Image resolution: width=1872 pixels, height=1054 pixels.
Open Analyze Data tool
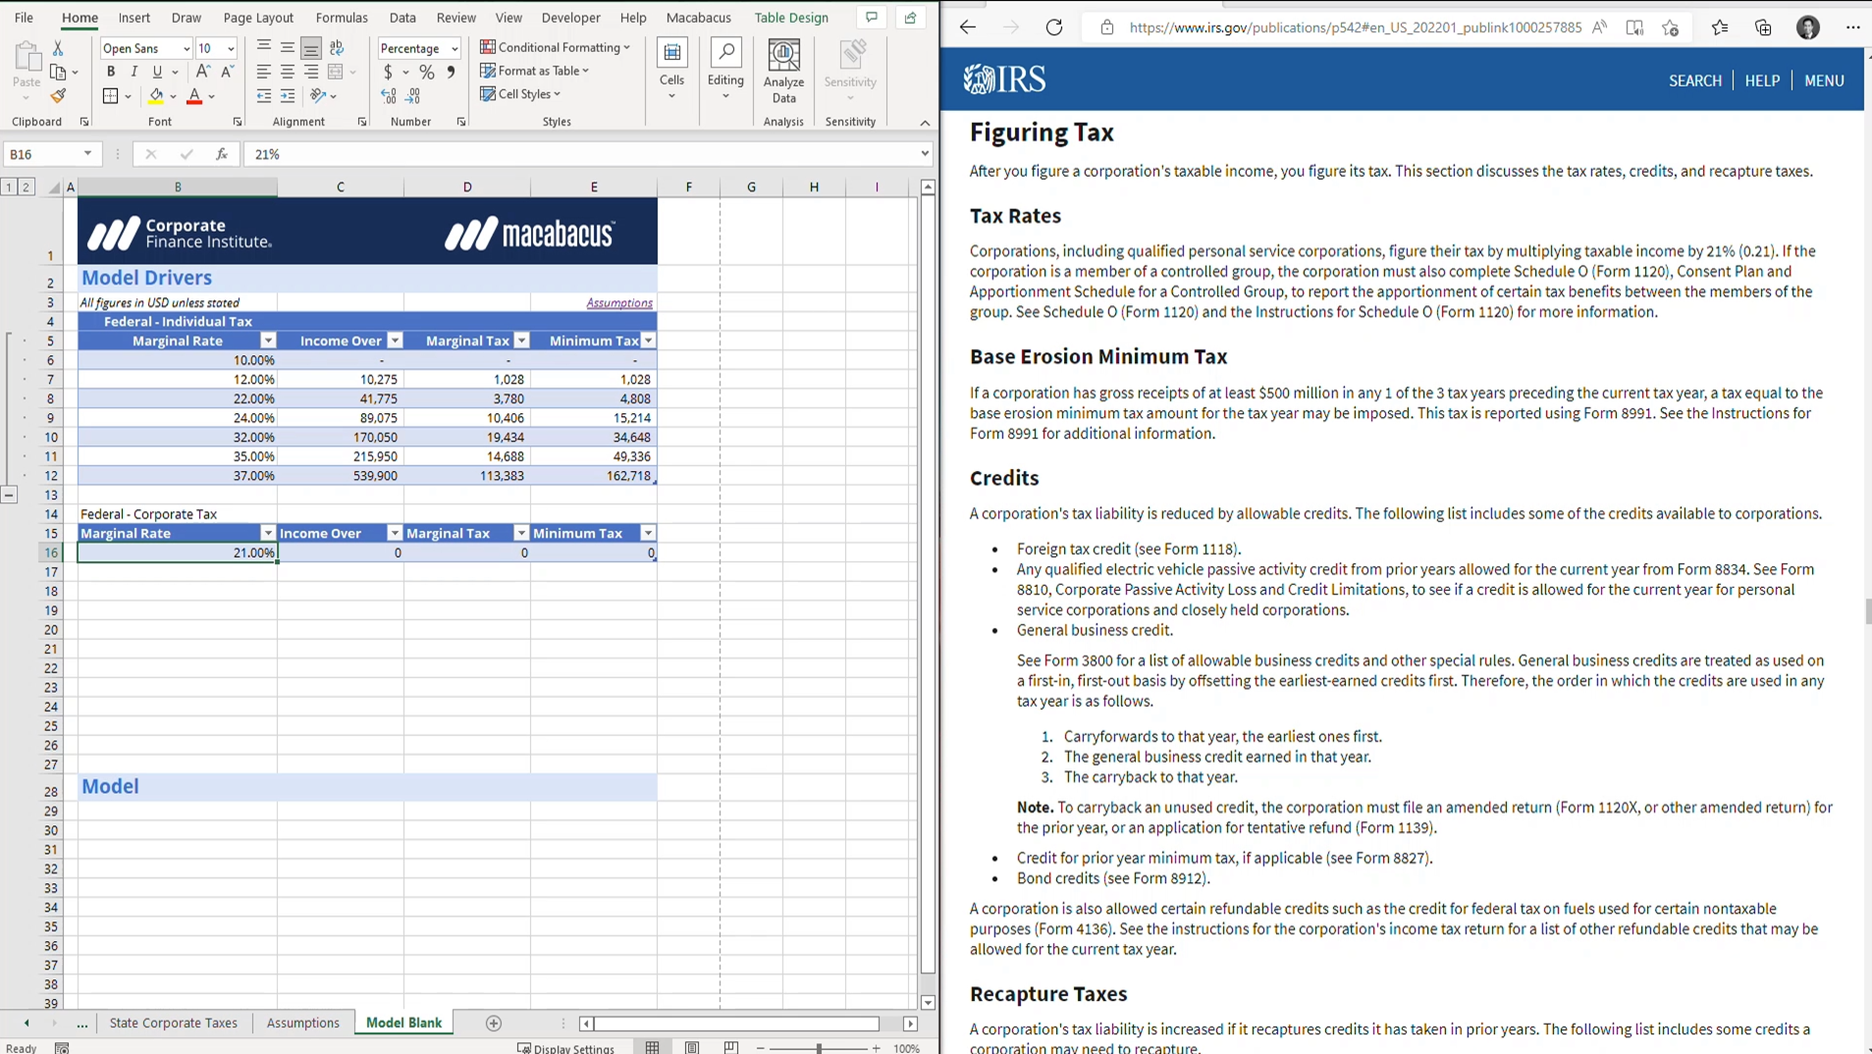coord(783,71)
